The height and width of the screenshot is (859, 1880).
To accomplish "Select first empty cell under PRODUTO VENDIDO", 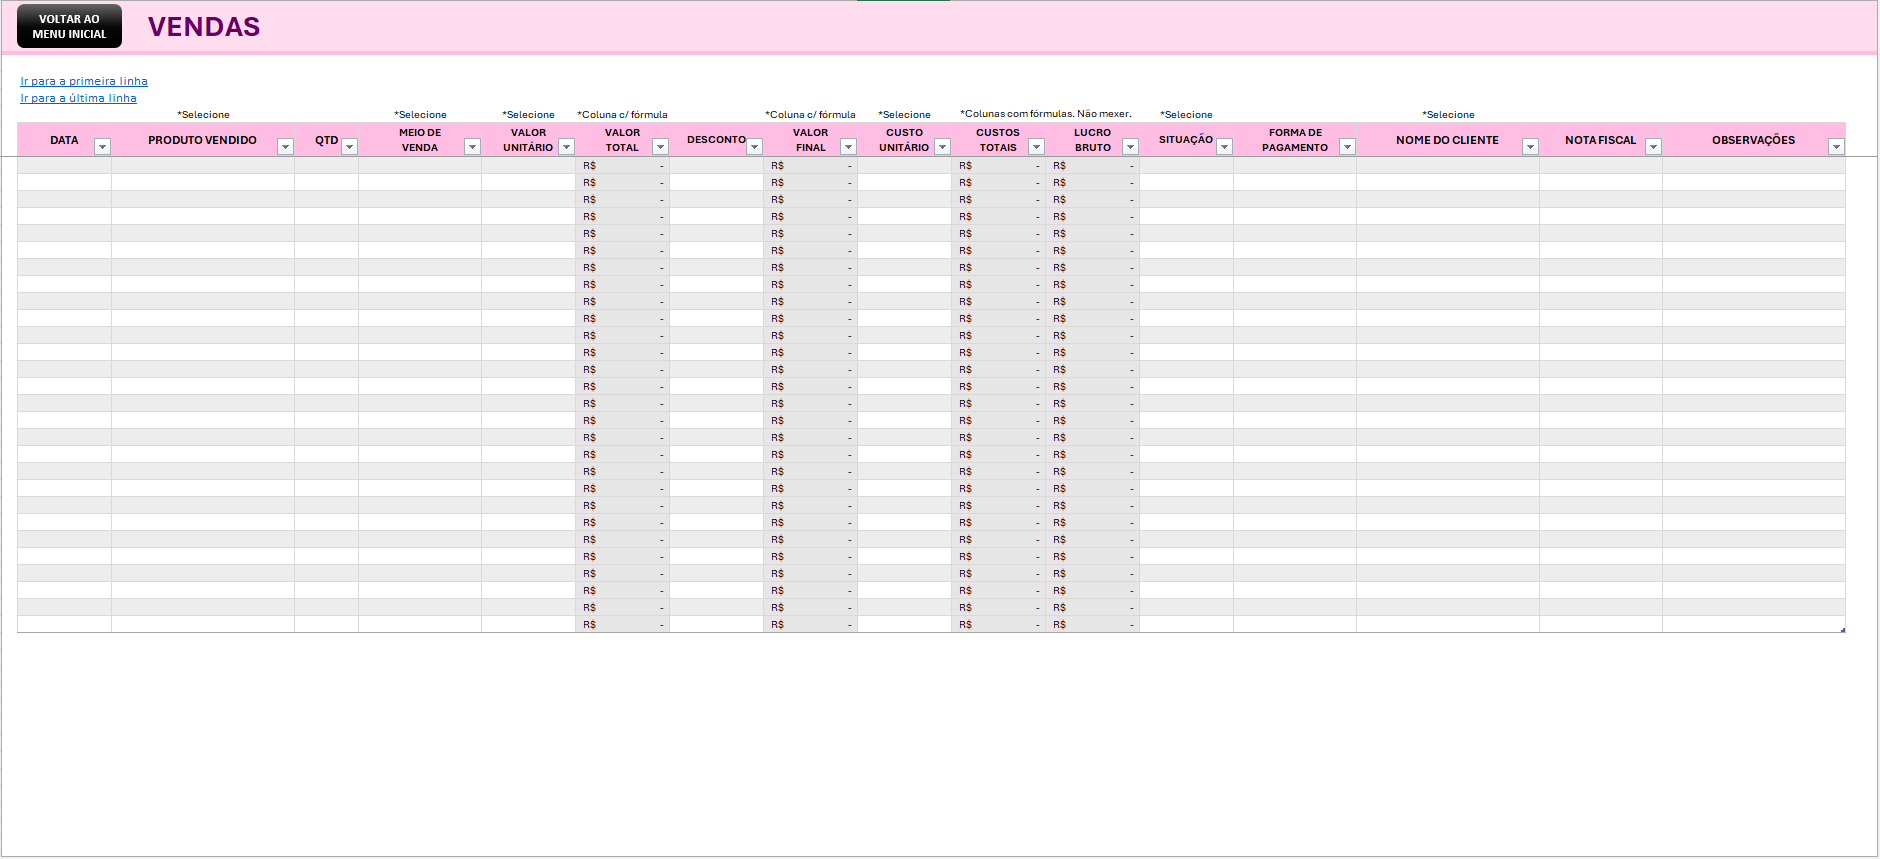I will pos(203,166).
